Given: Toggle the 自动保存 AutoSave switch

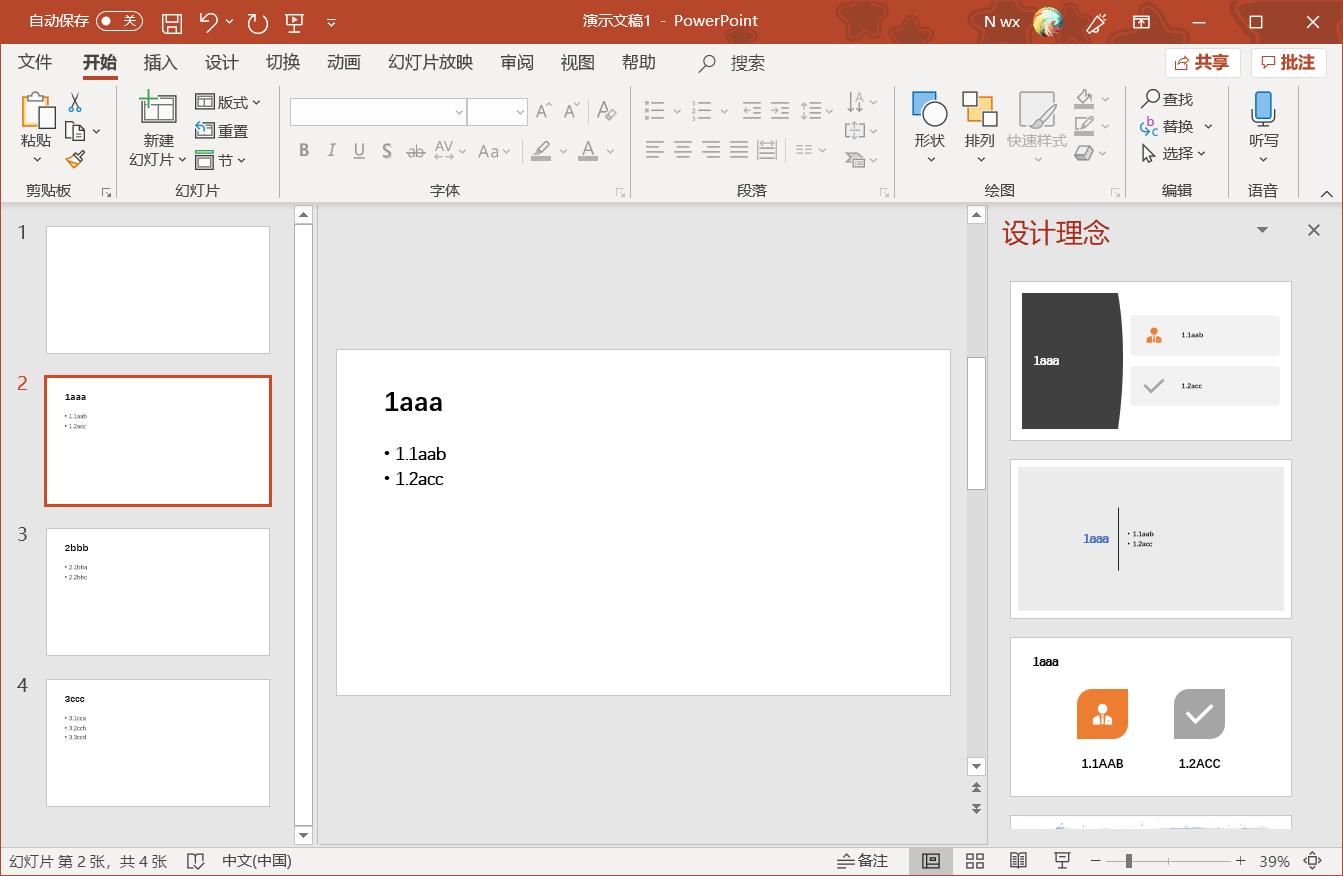Looking at the screenshot, I should 119,21.
